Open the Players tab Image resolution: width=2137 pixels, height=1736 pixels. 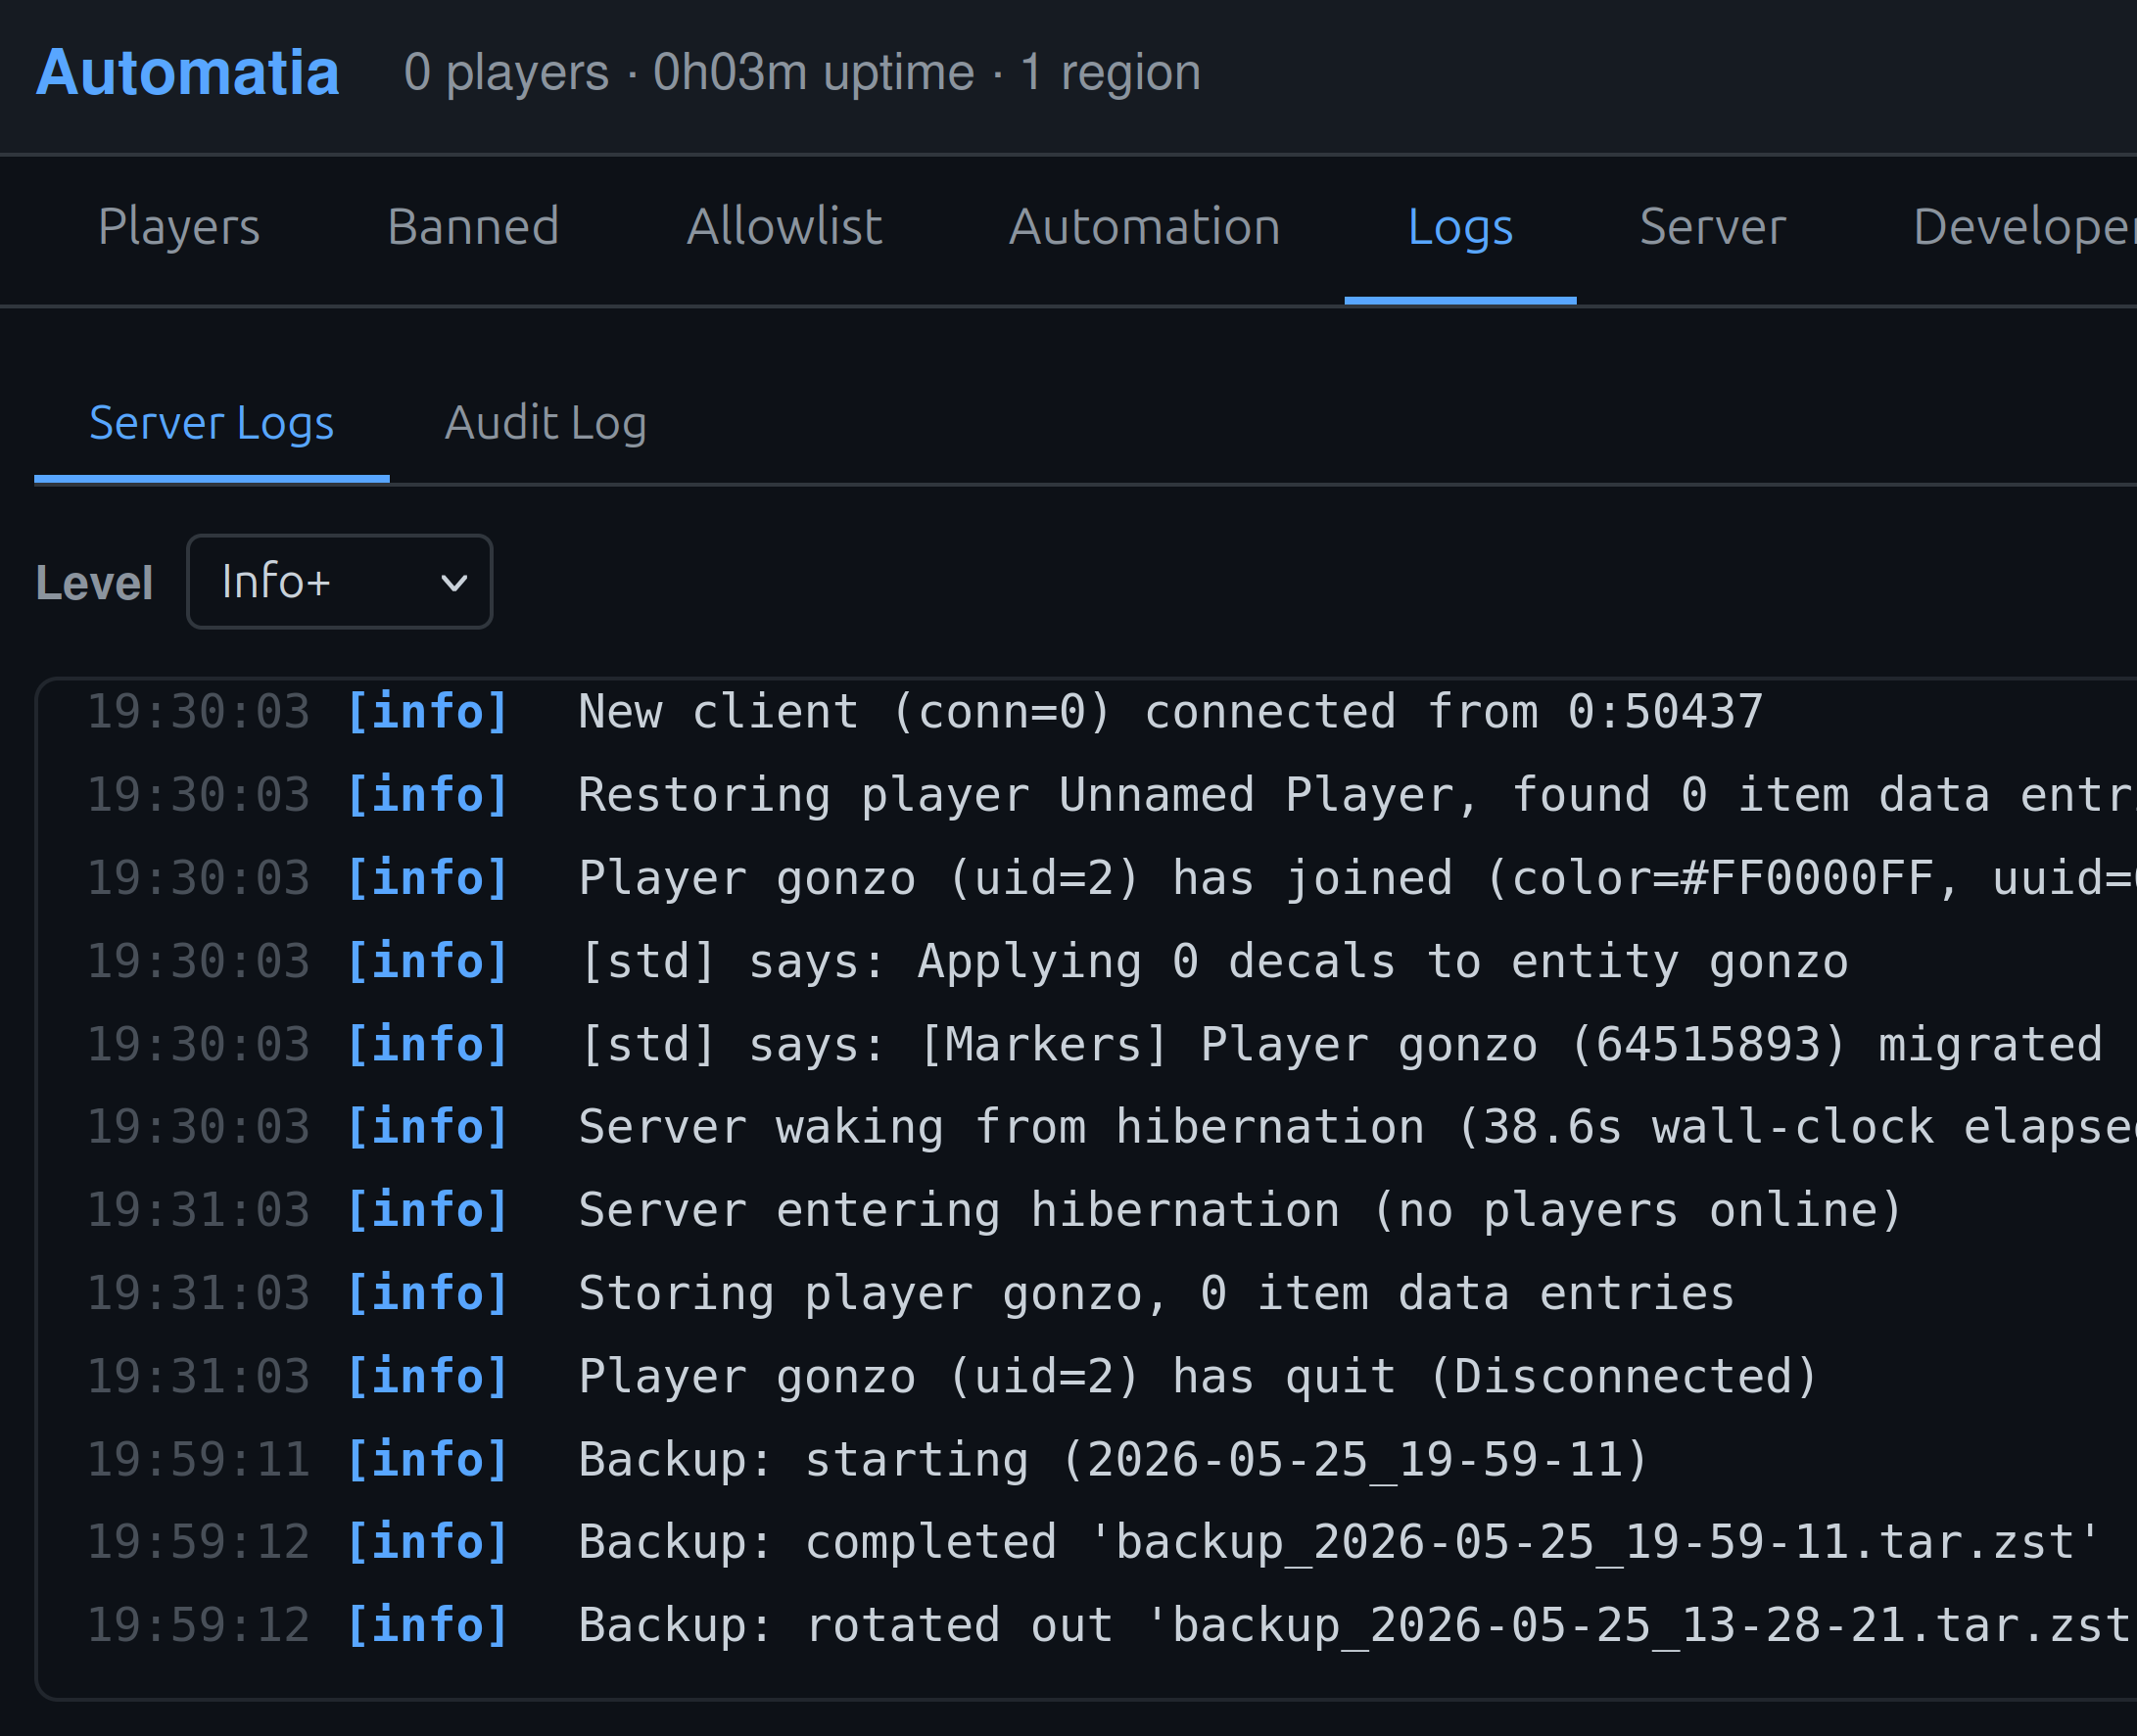coord(179,227)
